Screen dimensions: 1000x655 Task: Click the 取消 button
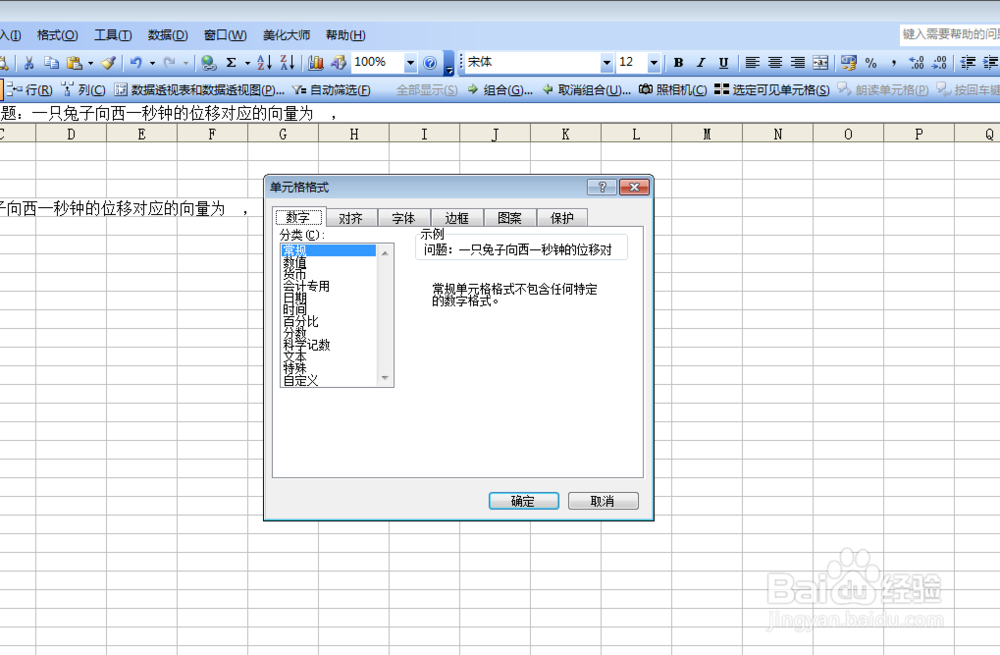(x=603, y=501)
